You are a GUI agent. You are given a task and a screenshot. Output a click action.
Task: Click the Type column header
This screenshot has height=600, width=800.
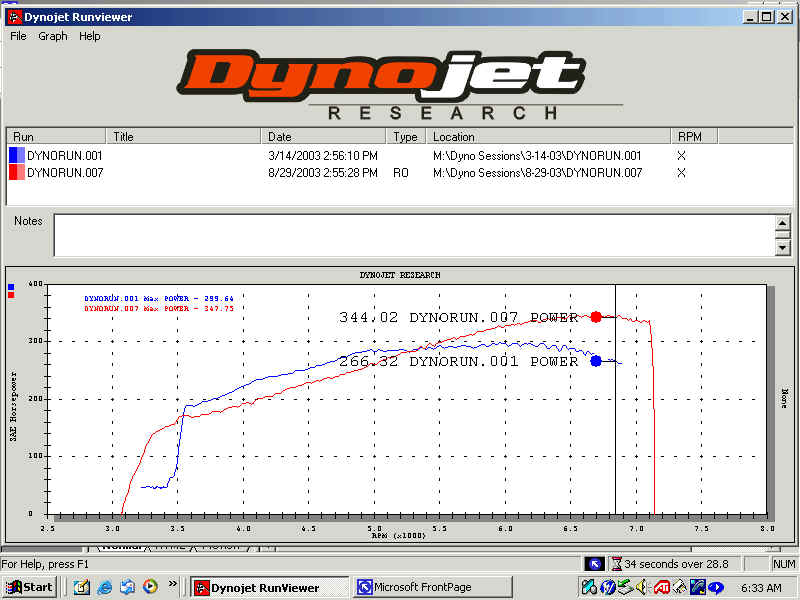pos(406,137)
